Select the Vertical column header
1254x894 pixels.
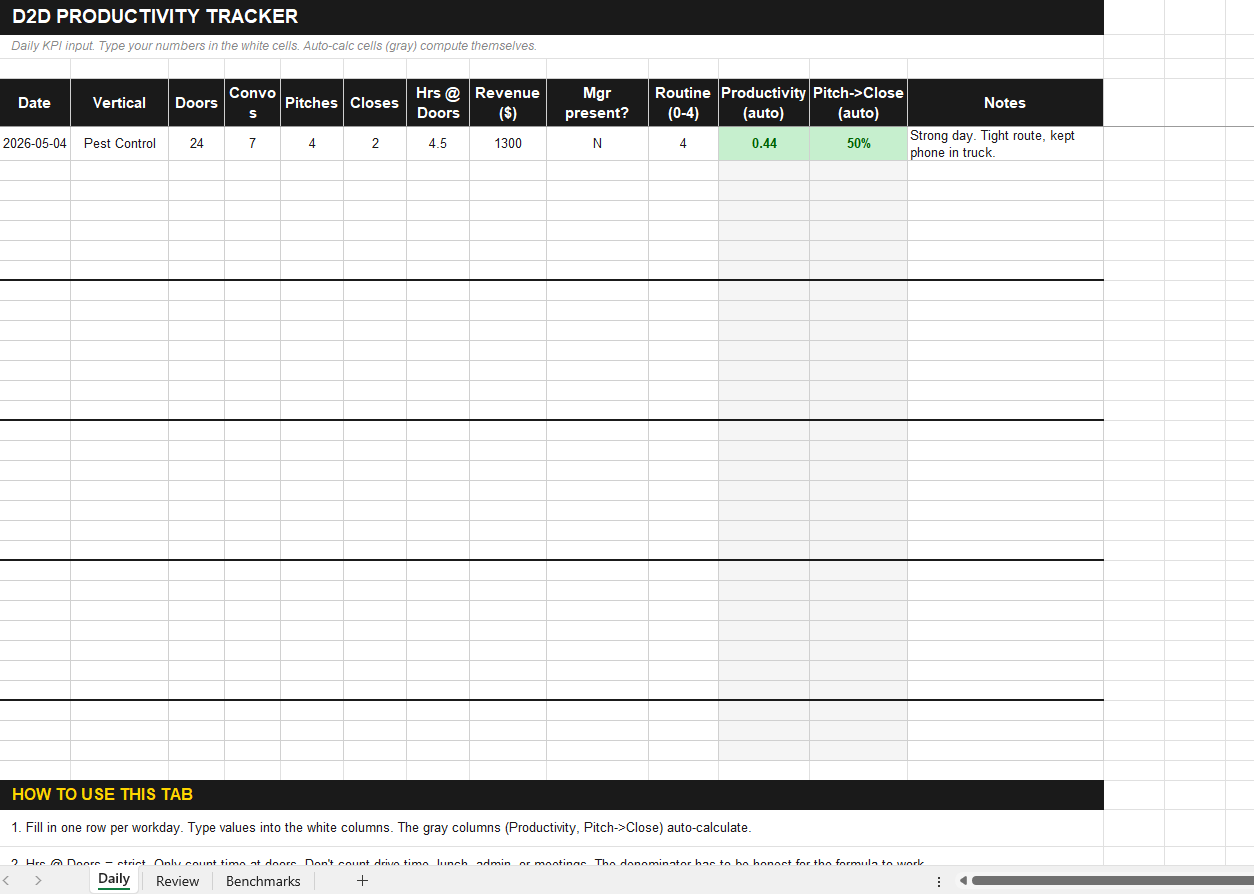pyautogui.click(x=119, y=103)
